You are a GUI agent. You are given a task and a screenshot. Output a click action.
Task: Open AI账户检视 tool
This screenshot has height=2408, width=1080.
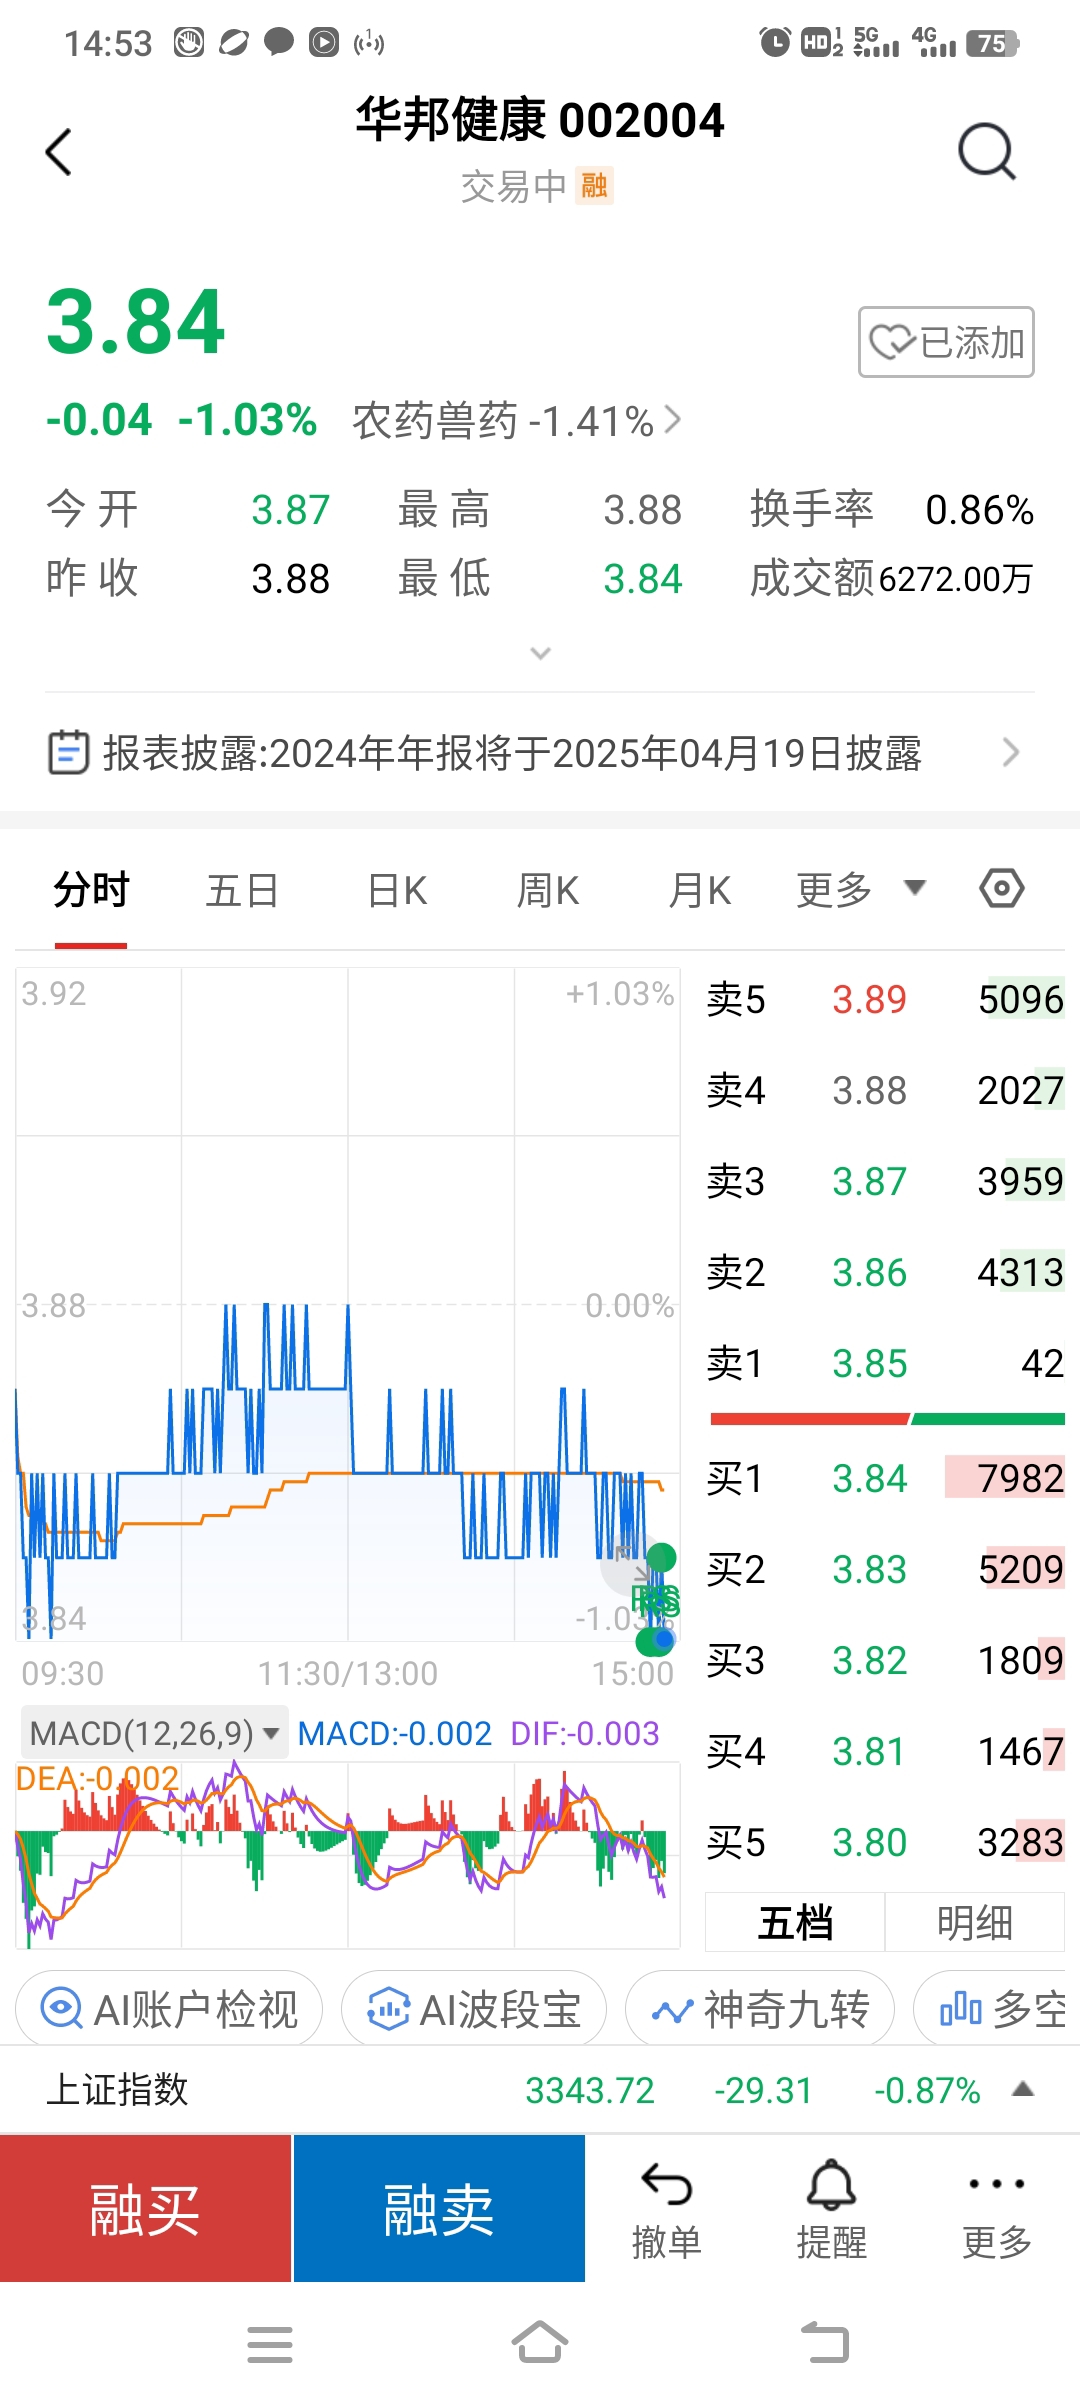[x=169, y=2009]
